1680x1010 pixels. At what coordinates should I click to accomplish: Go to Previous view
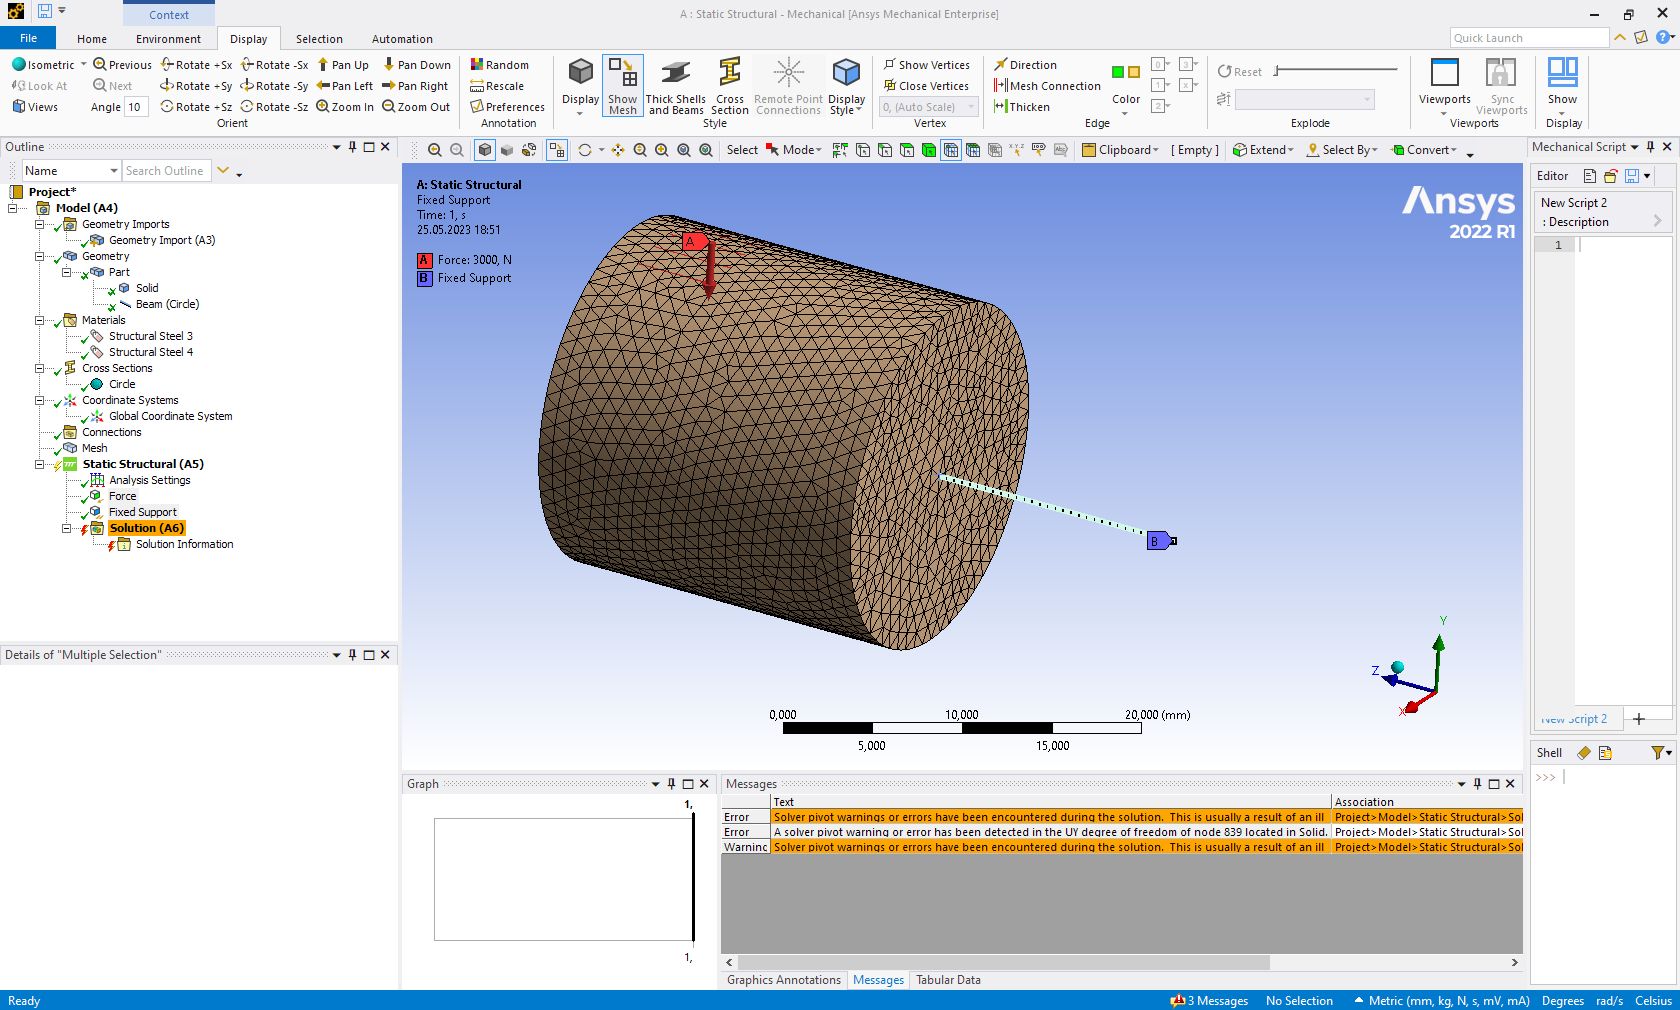pos(122,65)
